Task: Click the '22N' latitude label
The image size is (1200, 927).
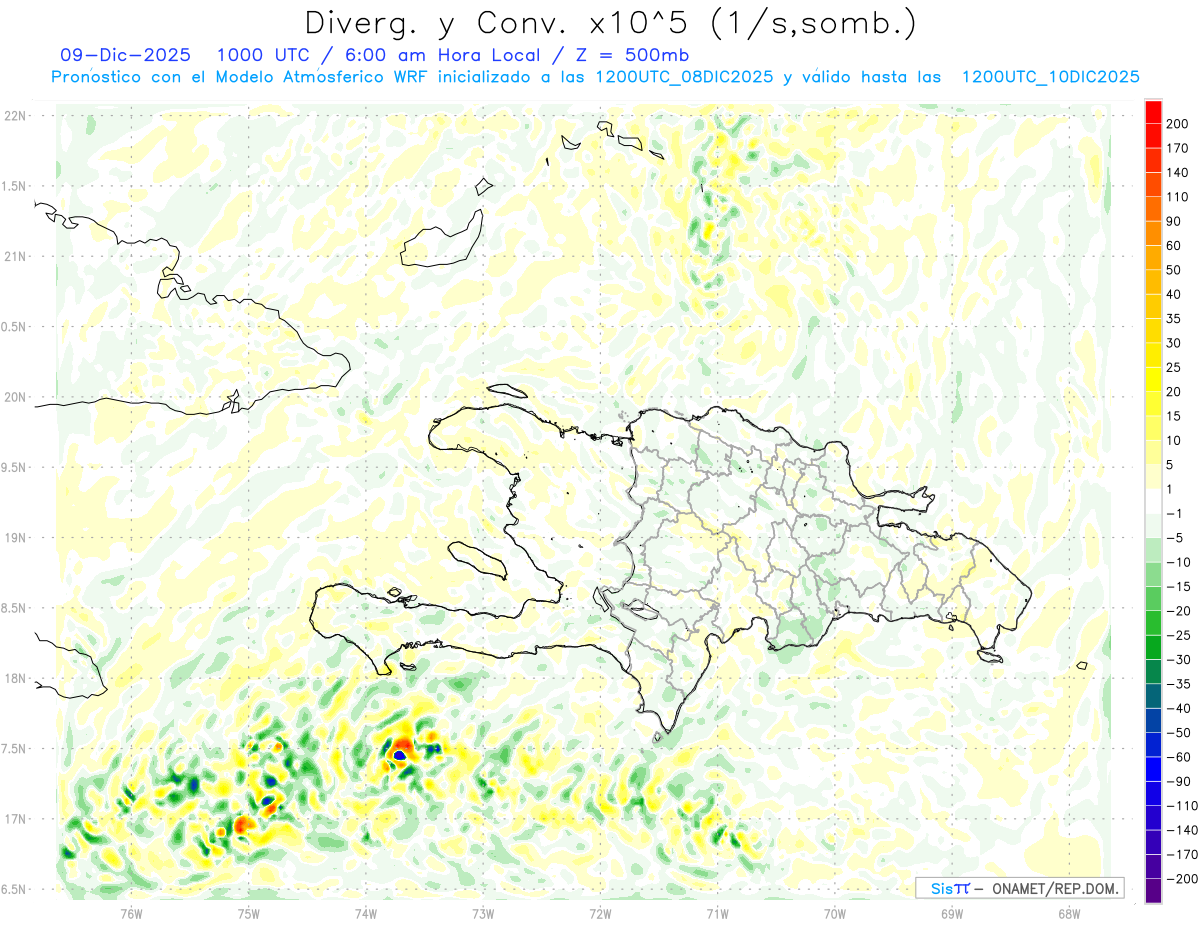Action: [x=15, y=116]
